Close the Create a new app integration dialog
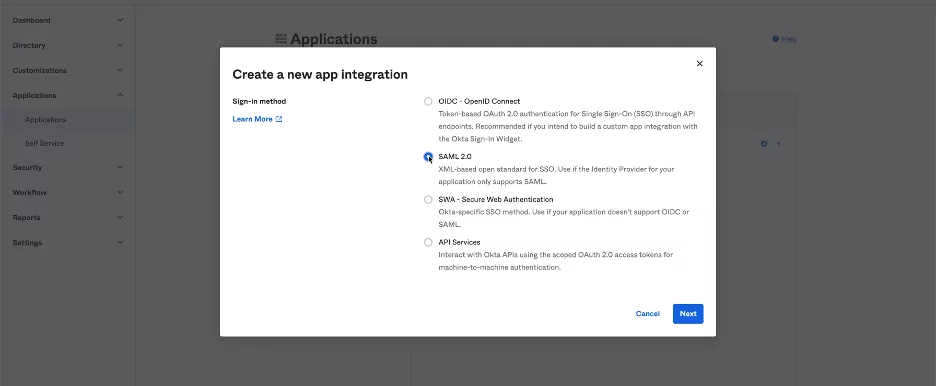The width and height of the screenshot is (936, 386). click(700, 63)
